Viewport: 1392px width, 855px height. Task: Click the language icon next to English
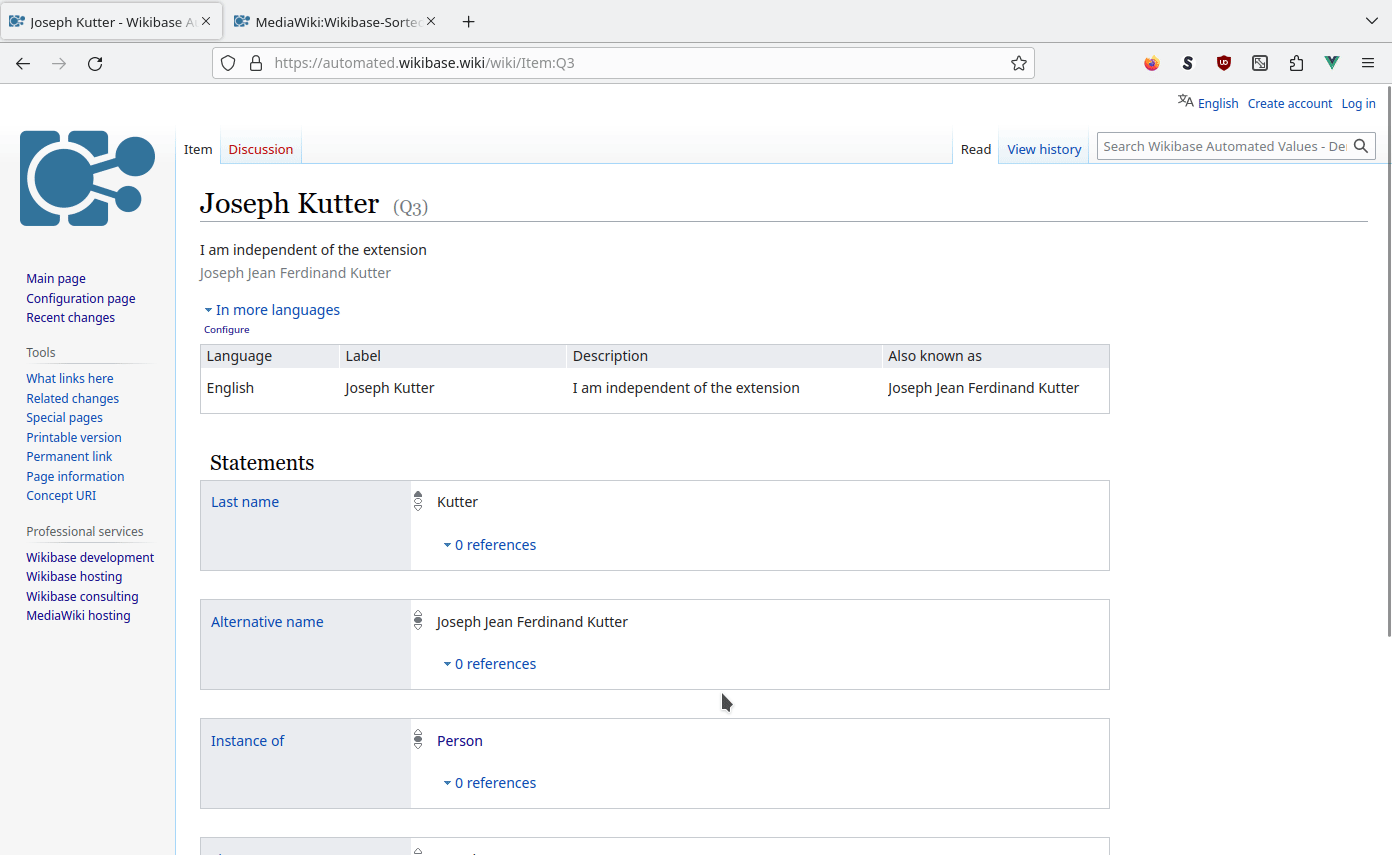1185,101
